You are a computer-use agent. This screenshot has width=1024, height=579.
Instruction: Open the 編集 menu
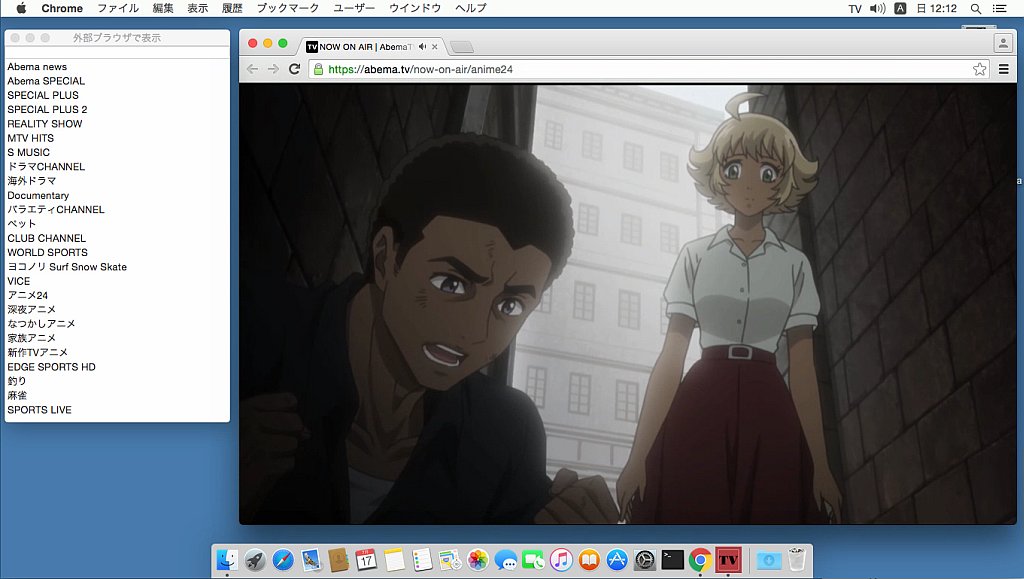pos(163,8)
